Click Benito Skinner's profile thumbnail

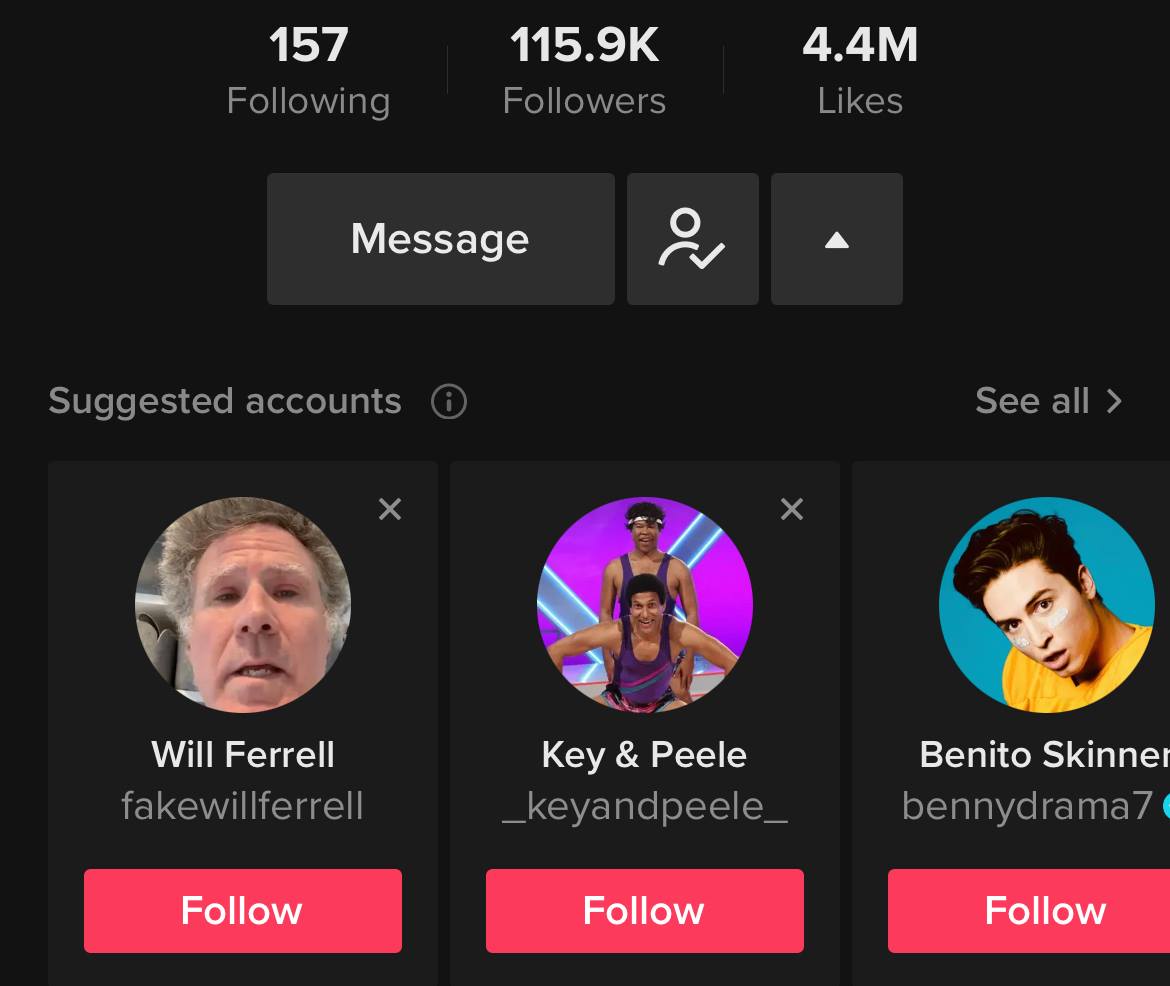point(1046,605)
